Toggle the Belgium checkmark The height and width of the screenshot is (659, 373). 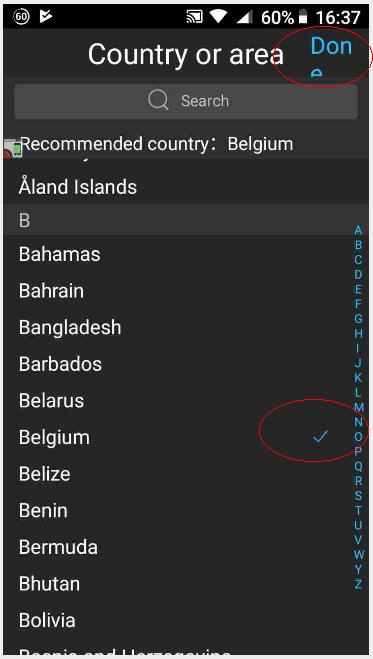tap(320, 437)
